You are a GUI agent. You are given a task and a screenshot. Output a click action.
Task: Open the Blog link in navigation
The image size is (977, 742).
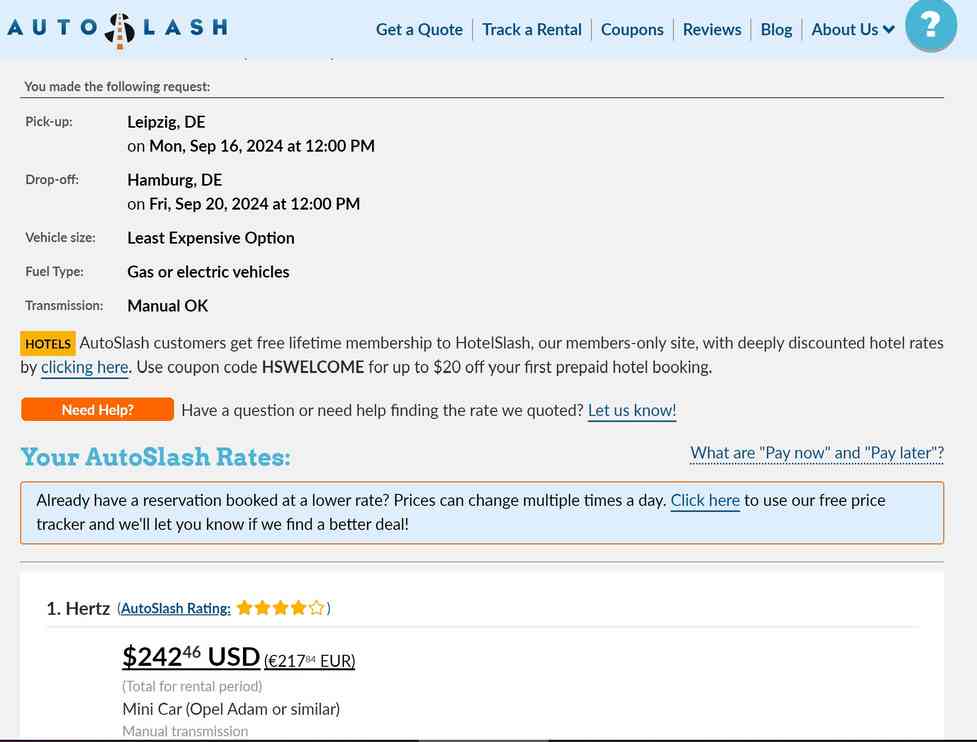tap(776, 29)
